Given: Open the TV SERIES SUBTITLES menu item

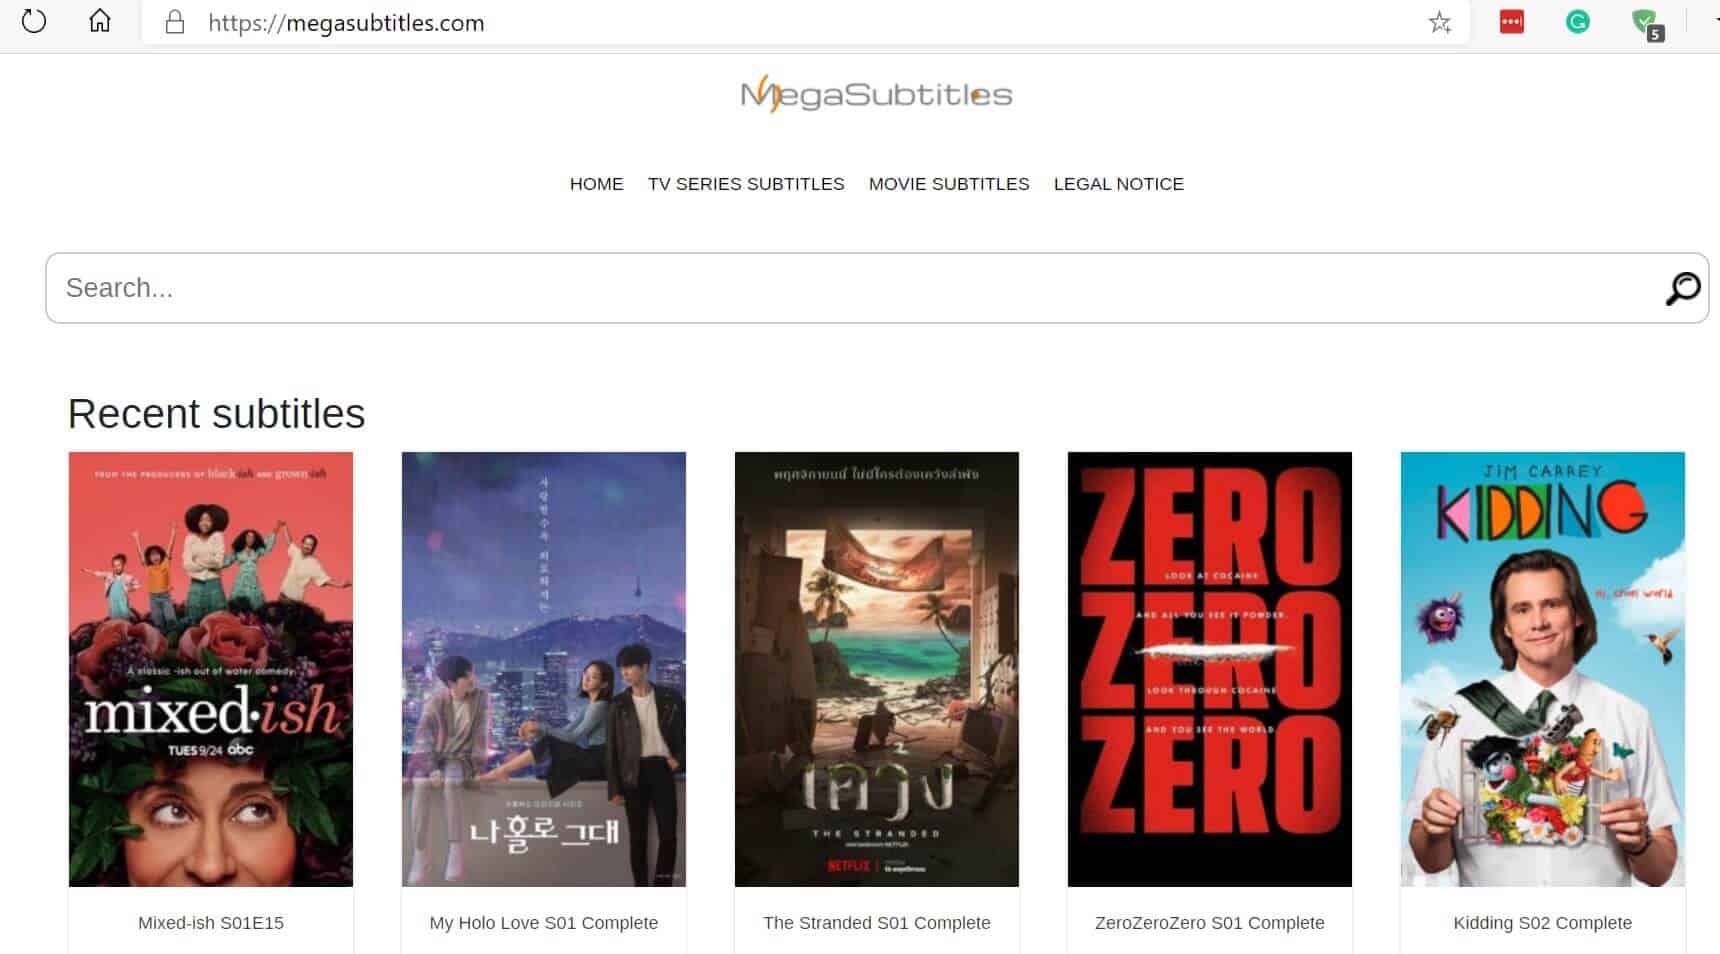Looking at the screenshot, I should tap(746, 184).
